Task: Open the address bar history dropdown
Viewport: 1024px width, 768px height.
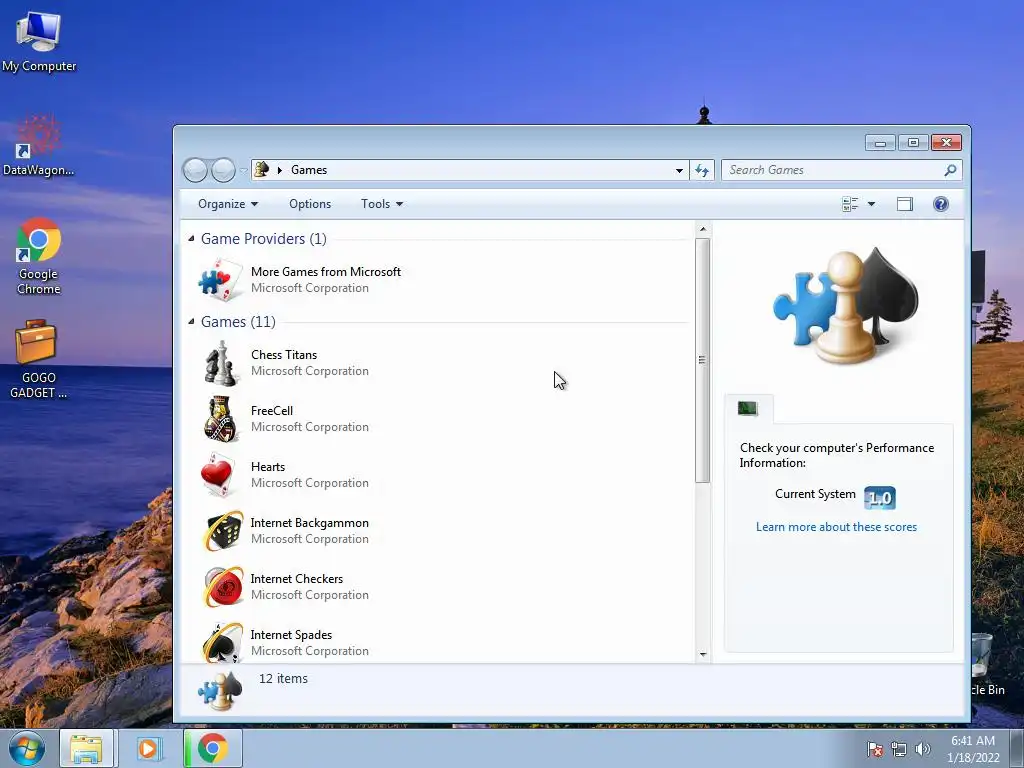Action: pos(679,170)
